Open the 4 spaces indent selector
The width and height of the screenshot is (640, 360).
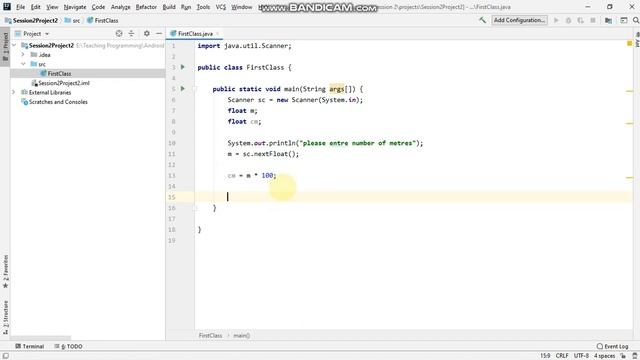point(604,356)
